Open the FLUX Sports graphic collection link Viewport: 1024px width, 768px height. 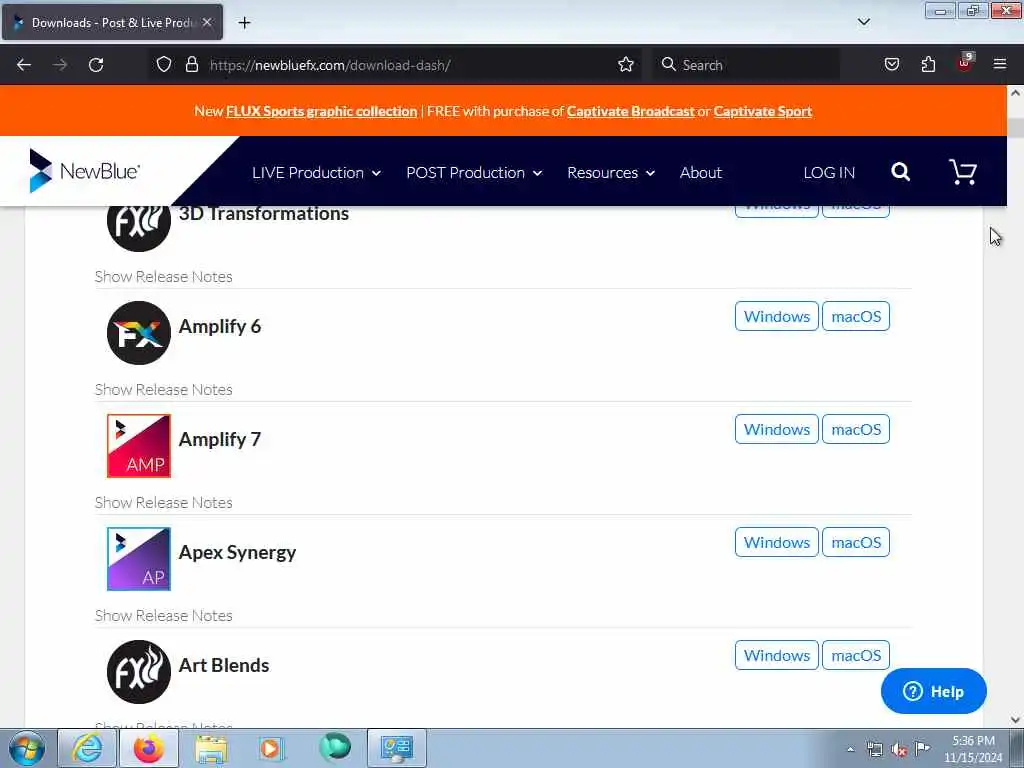pyautogui.click(x=321, y=111)
